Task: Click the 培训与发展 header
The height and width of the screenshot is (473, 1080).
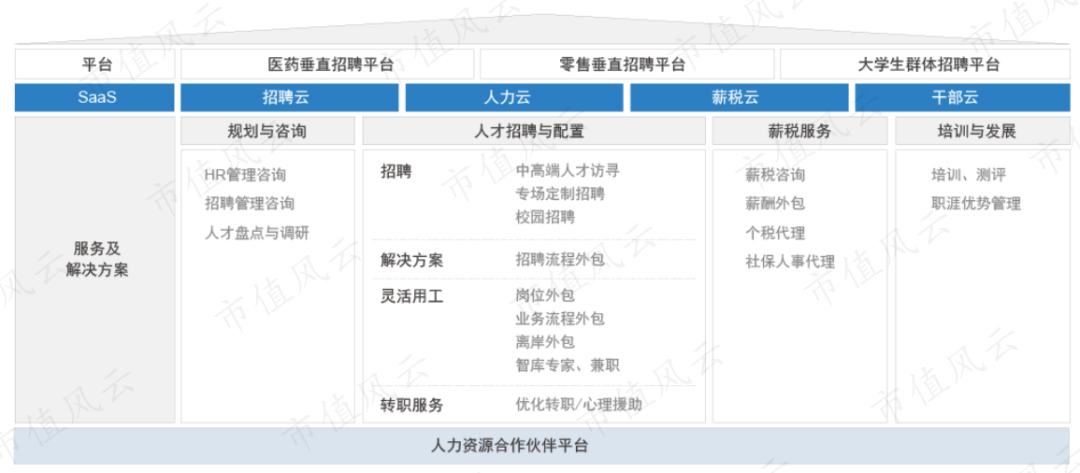Action: 983,131
